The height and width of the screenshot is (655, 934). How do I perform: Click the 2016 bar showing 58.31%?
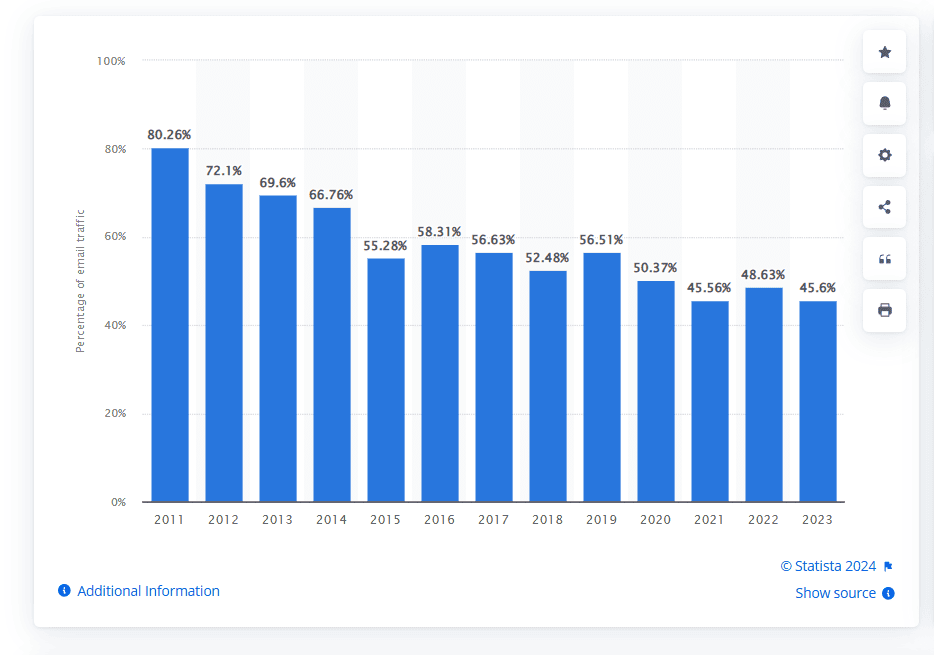[x=439, y=373]
